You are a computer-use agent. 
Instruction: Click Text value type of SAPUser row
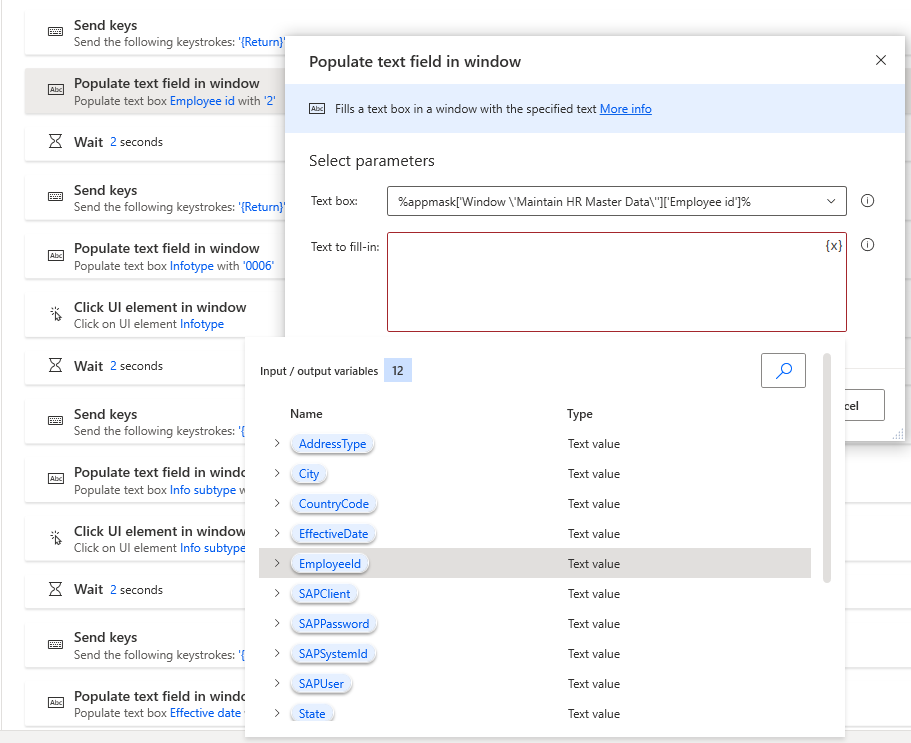coord(594,684)
